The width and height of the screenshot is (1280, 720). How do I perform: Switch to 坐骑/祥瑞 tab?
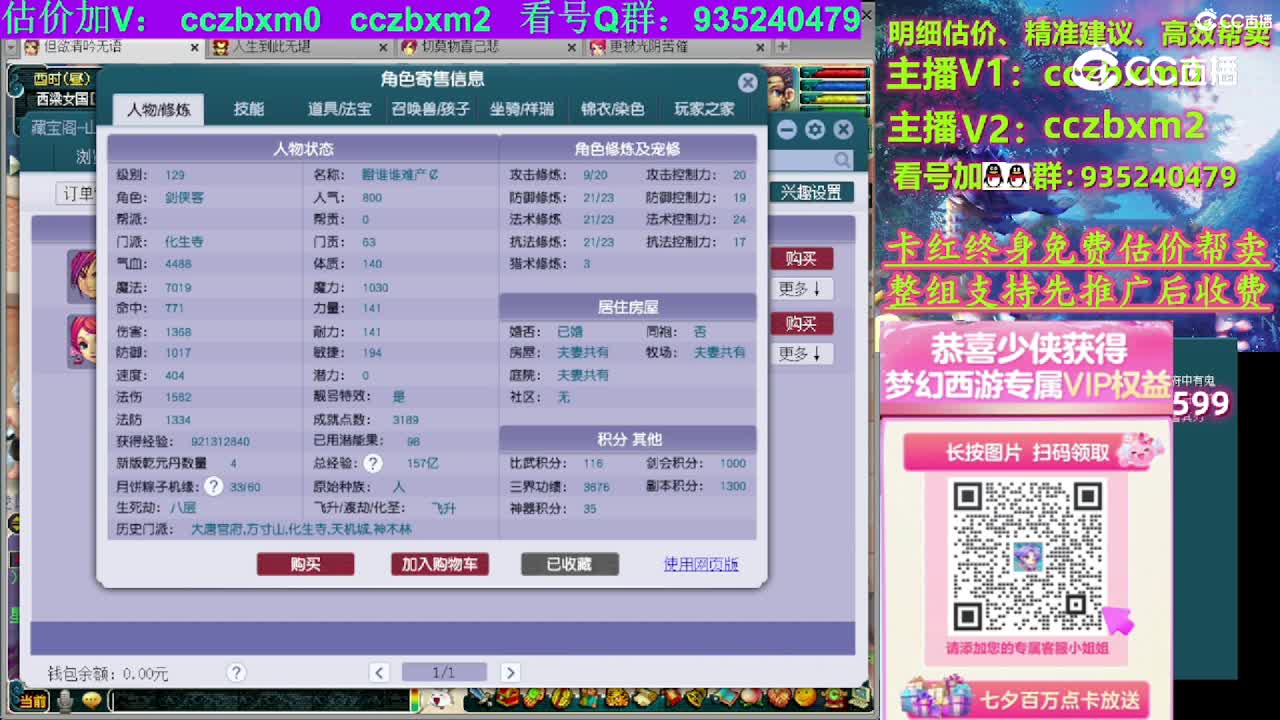tap(521, 109)
